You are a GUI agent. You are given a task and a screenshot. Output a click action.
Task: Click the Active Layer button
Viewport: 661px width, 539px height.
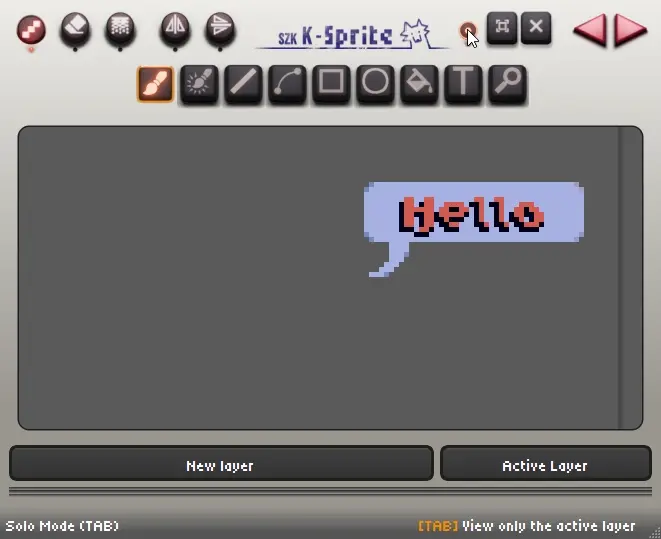(x=546, y=463)
